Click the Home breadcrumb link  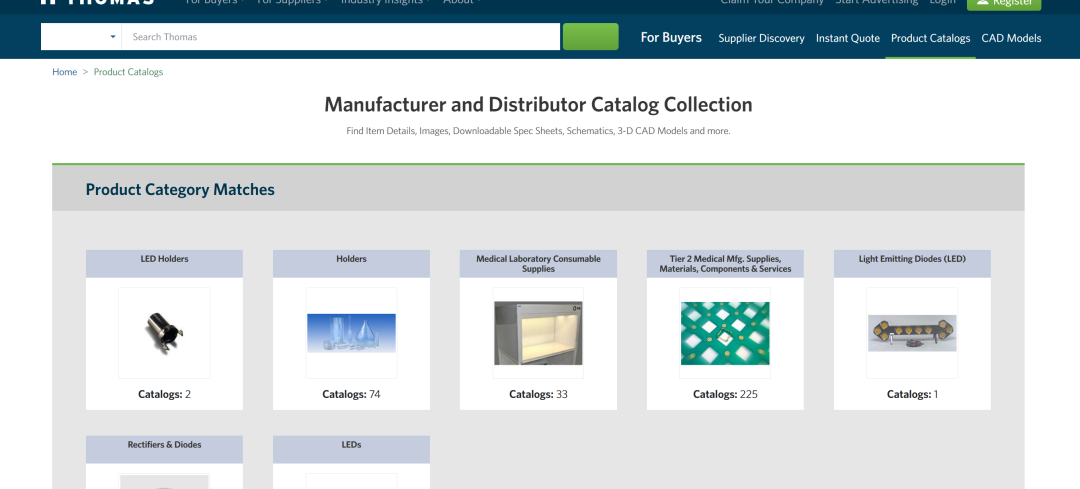(64, 72)
